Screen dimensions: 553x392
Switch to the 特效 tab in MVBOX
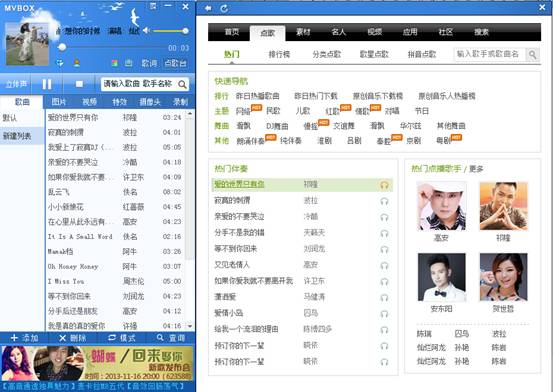[119, 102]
